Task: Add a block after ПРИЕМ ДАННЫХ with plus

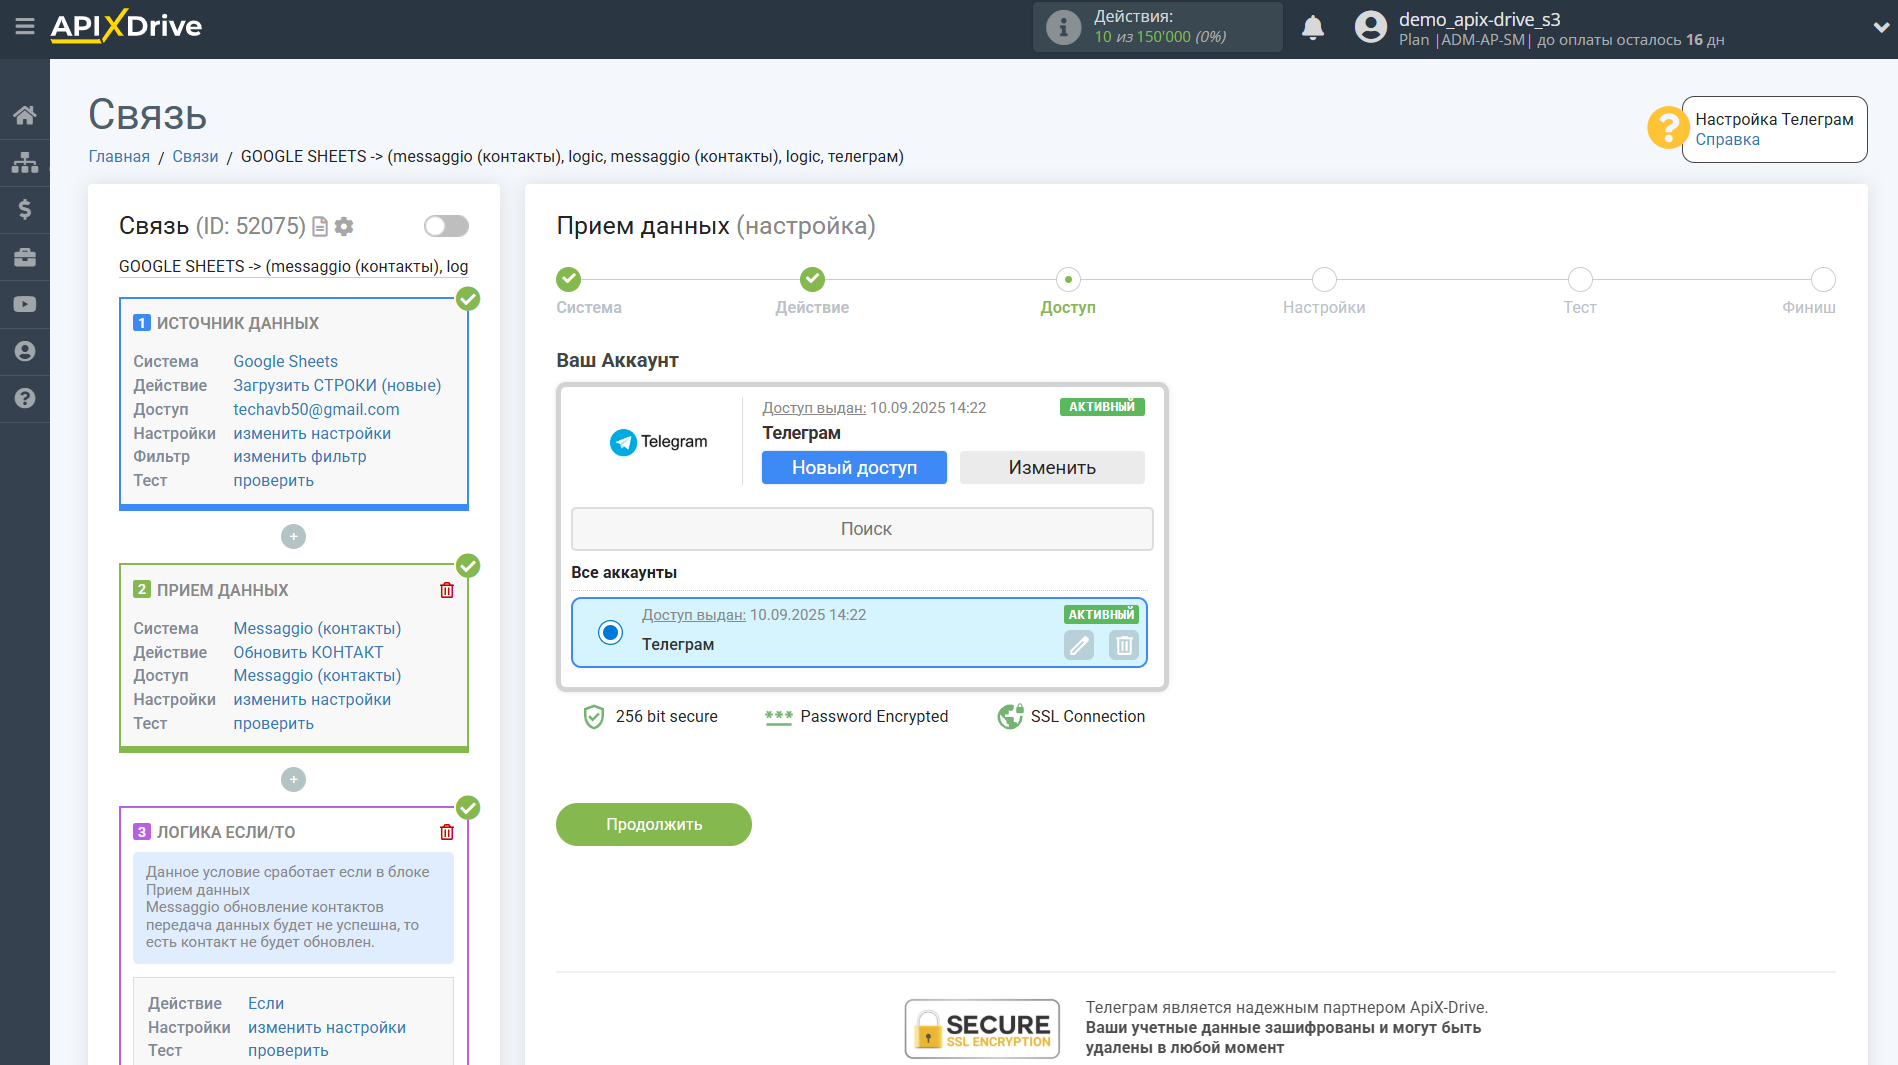Action: tap(293, 779)
